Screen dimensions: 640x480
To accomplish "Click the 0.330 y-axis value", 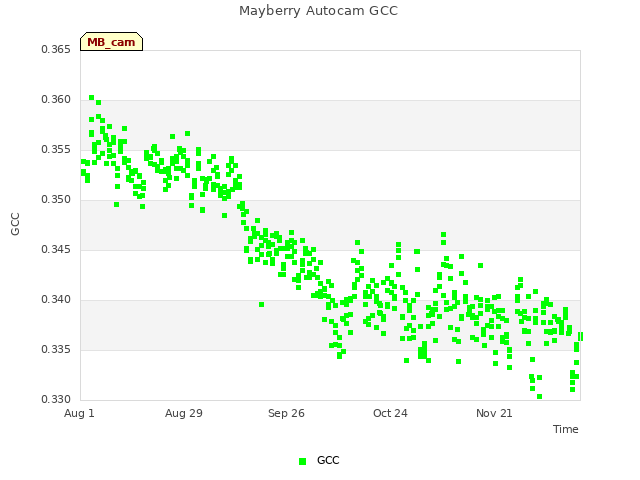I will coord(56,399).
